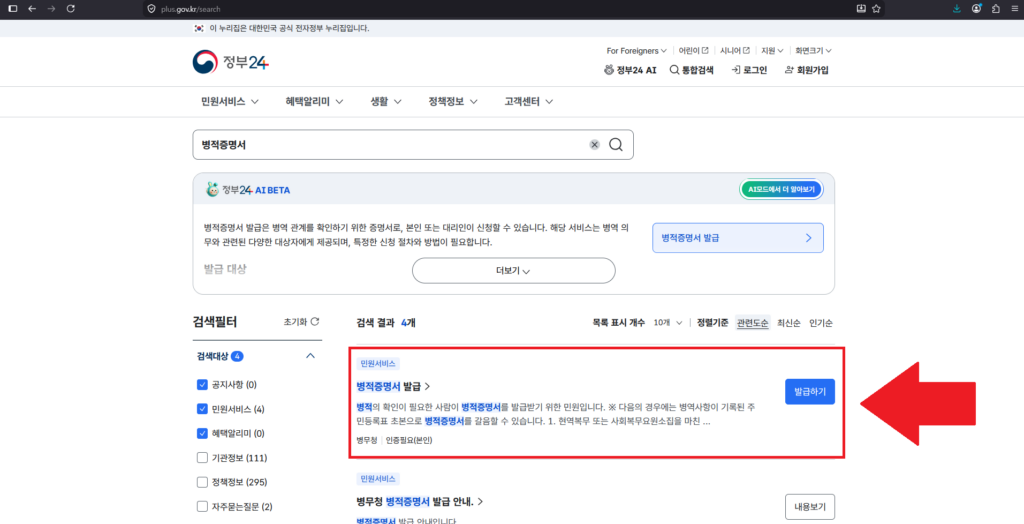Open the browser downloads icon
The height and width of the screenshot is (524, 1024).
[x=957, y=8]
